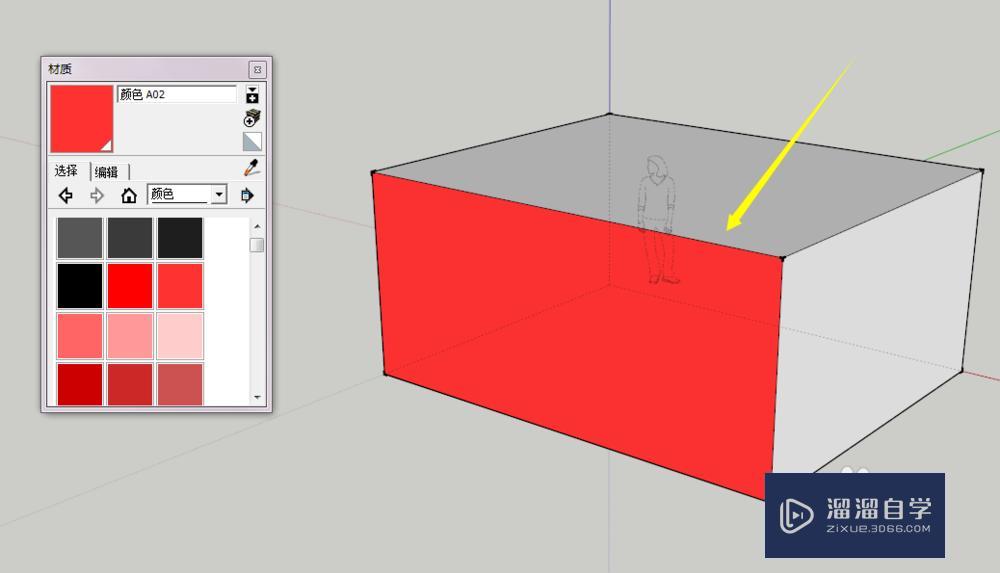Click the human scale figure in model

[658, 219]
